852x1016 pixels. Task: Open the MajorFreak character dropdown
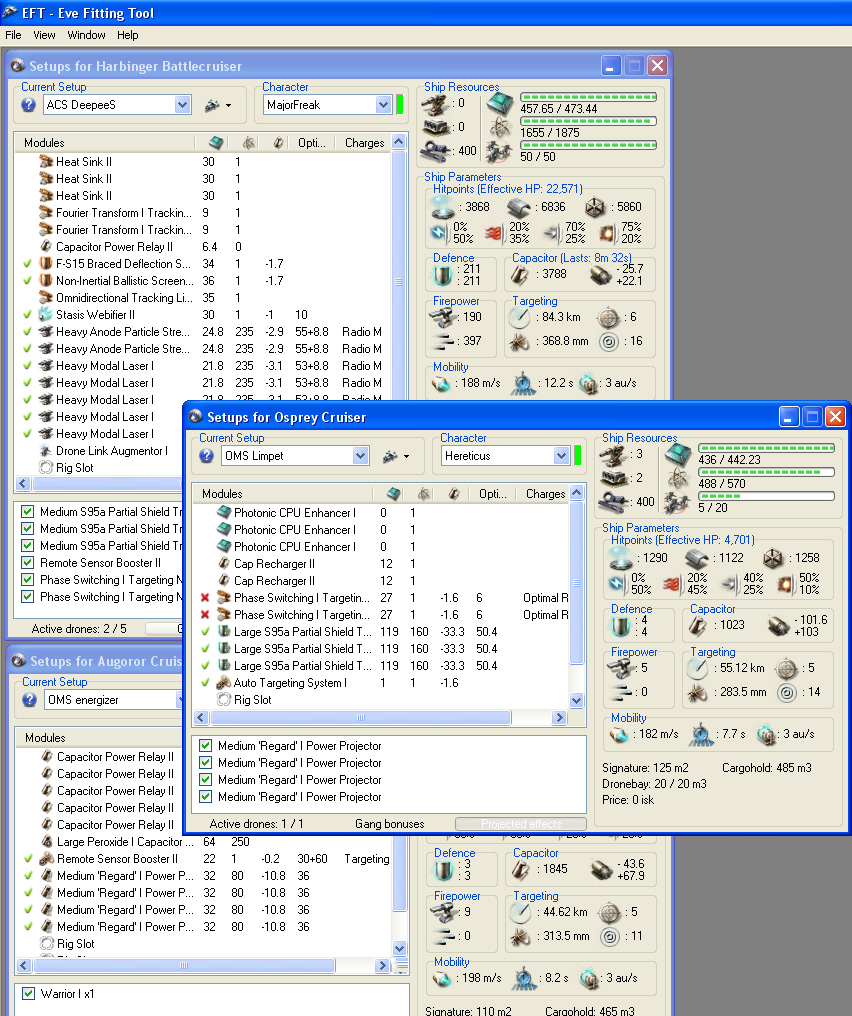pyautogui.click(x=383, y=105)
